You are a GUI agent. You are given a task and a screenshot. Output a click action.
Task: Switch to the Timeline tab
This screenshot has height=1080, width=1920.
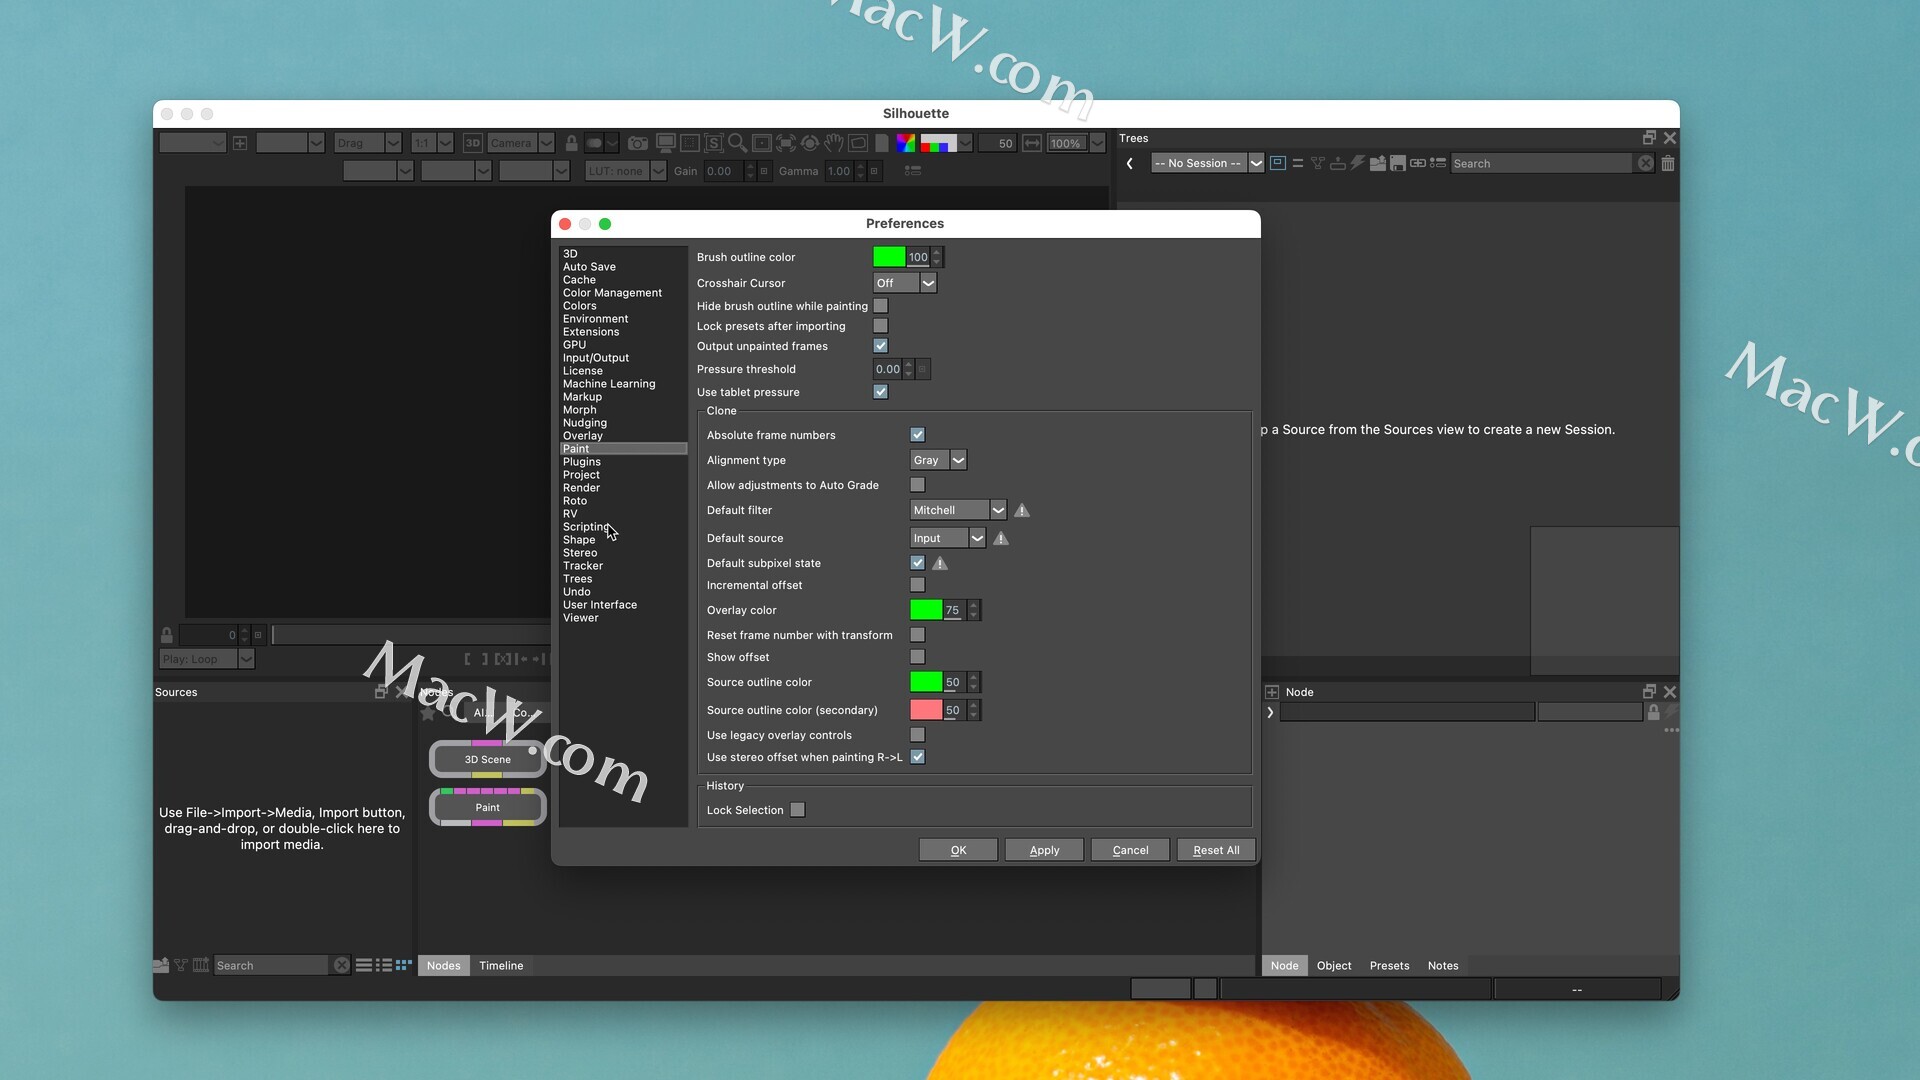pos(501,965)
